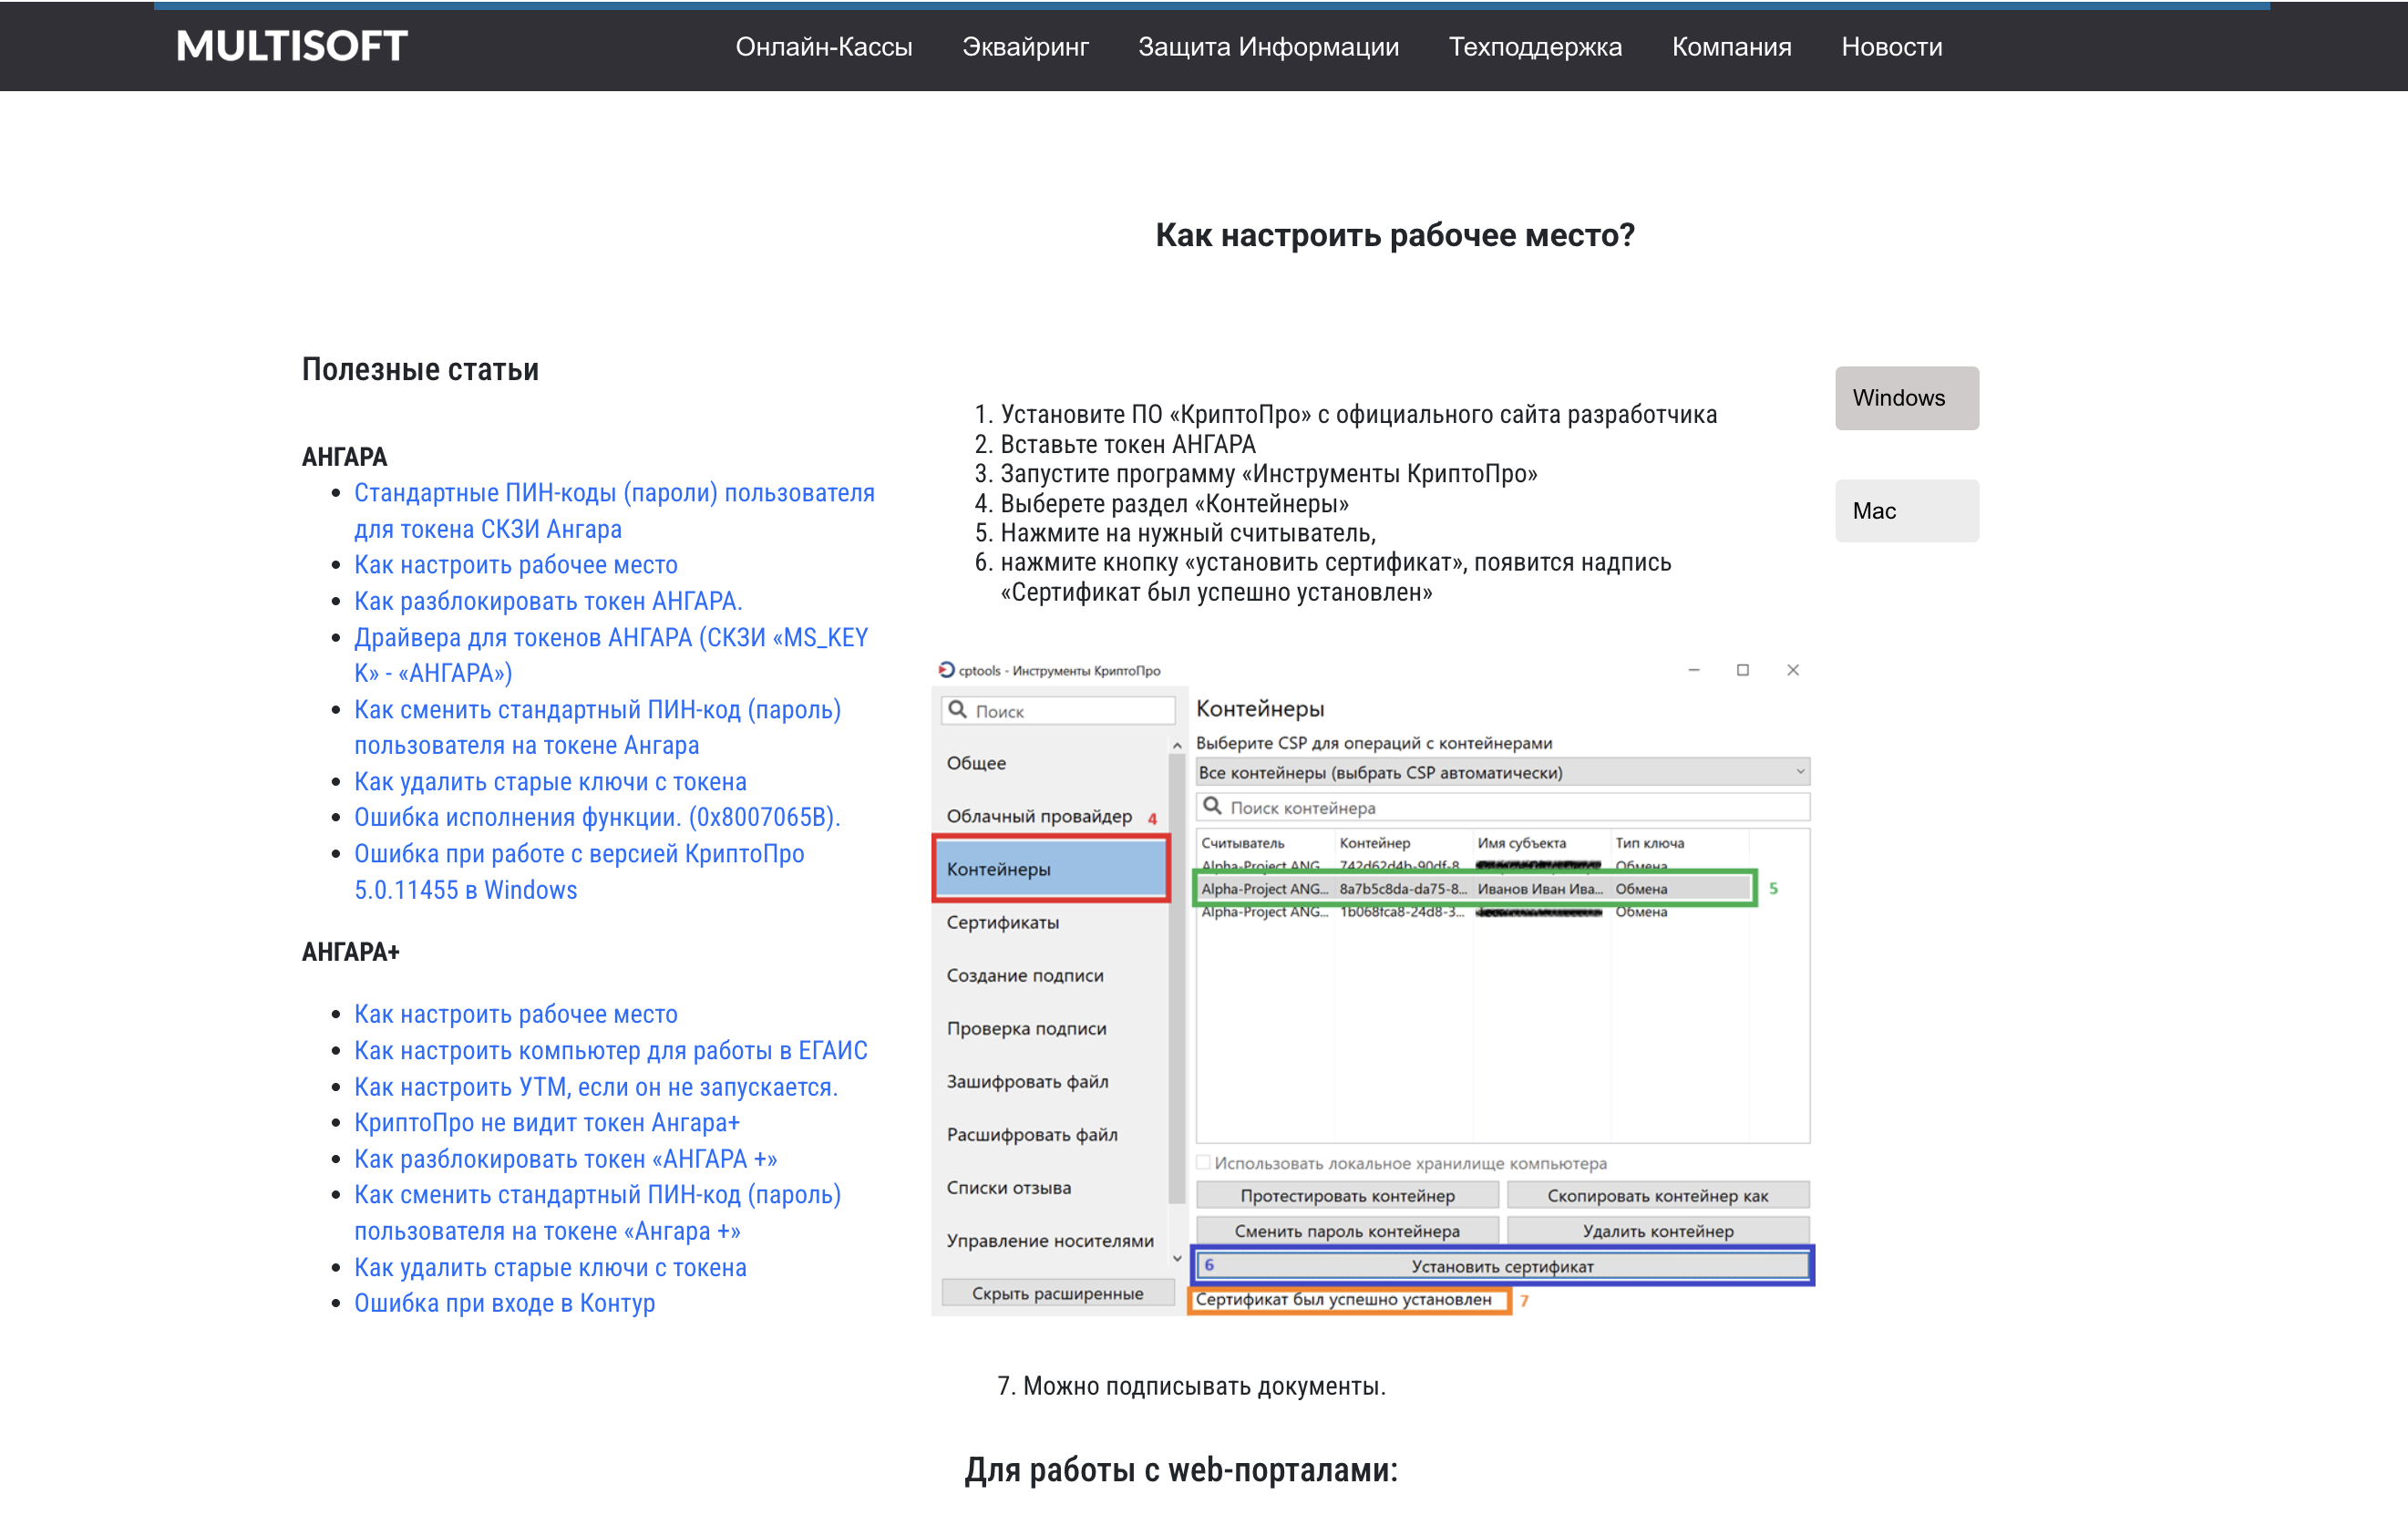The width and height of the screenshot is (2408, 1515).
Task: Go to Защита Информации section
Action: (1268, 47)
